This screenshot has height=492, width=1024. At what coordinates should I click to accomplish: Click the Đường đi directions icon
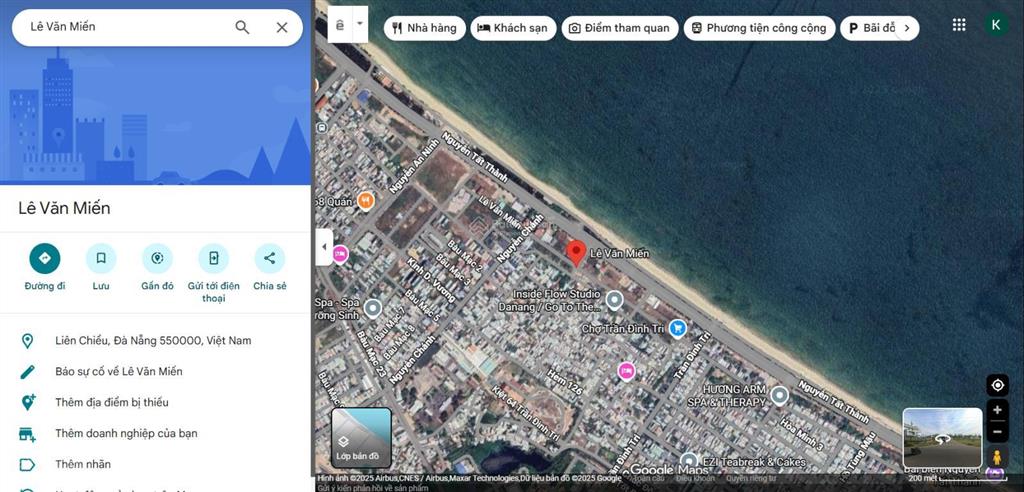45,259
